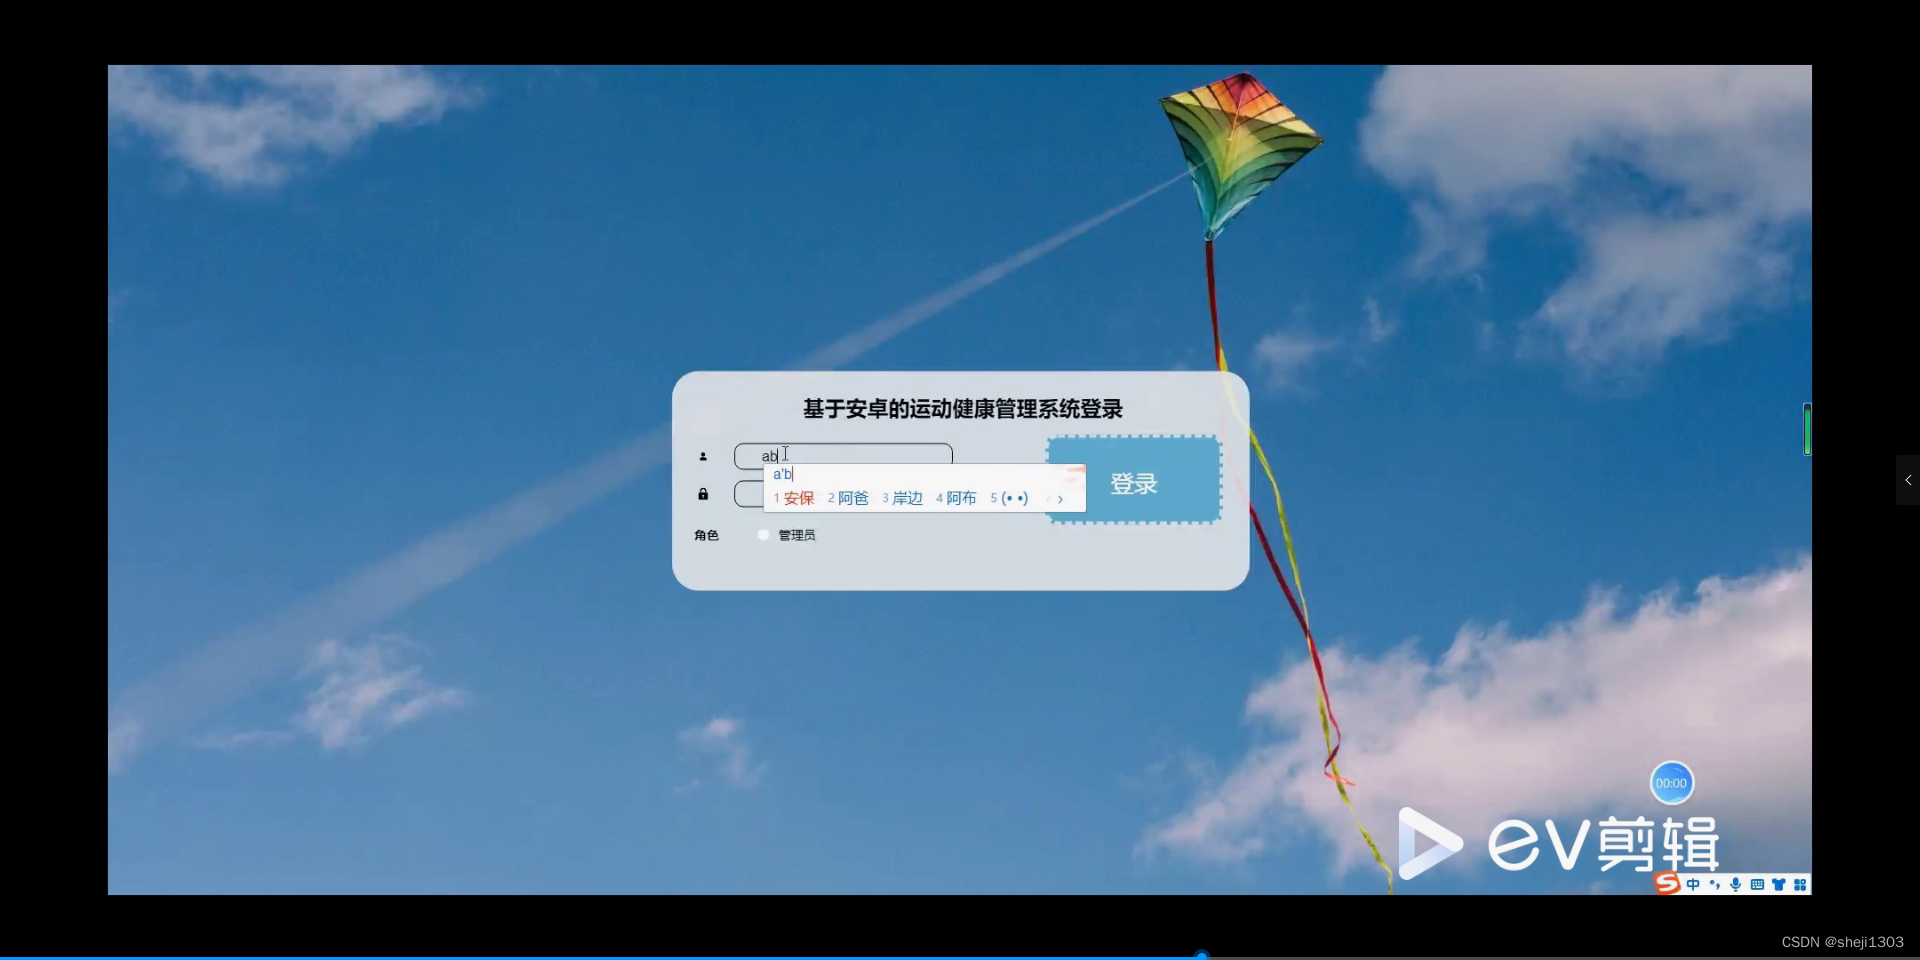Expand the collapsed side panel on right edge

[x=1908, y=480]
